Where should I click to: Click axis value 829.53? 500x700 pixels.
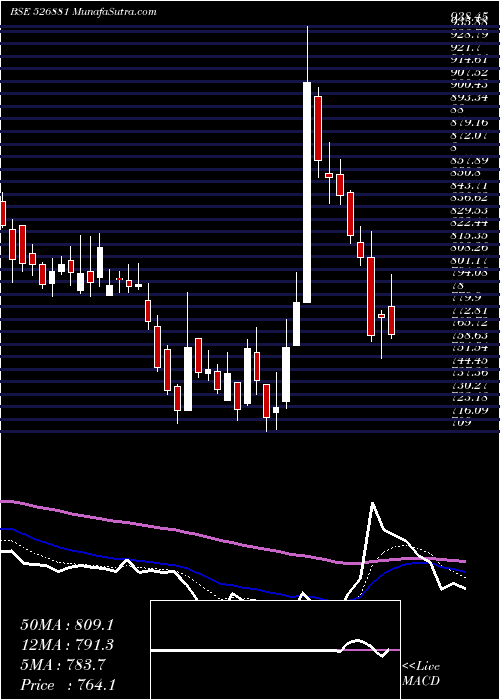click(469, 210)
